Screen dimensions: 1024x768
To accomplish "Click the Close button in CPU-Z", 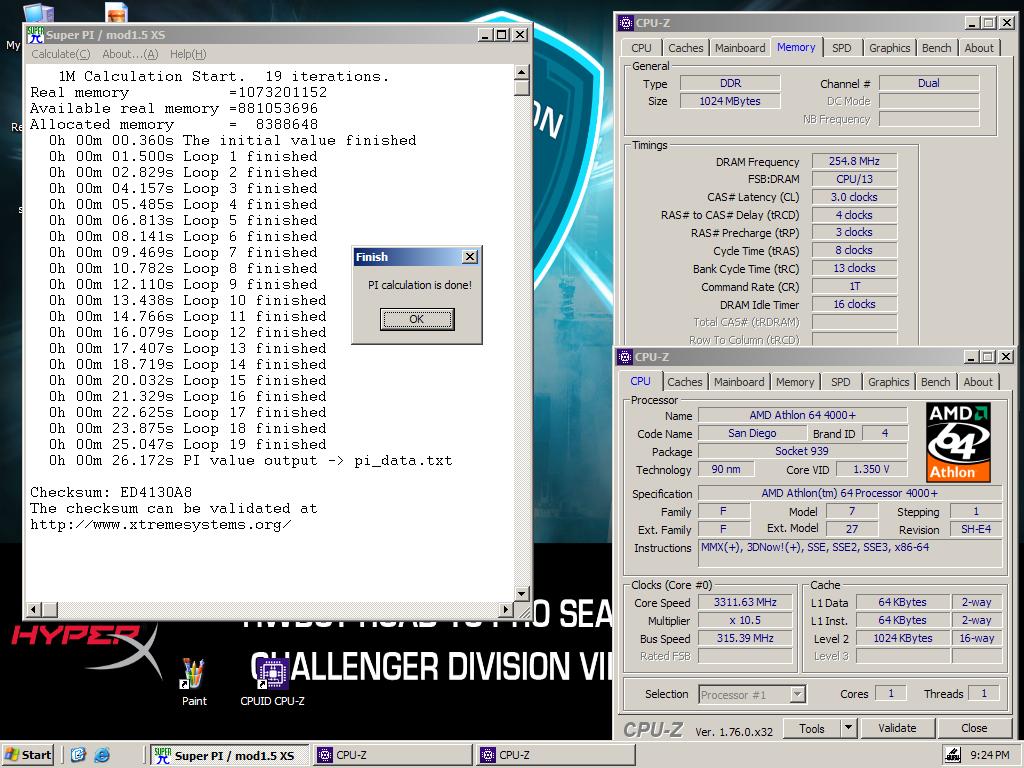I will (x=974, y=728).
